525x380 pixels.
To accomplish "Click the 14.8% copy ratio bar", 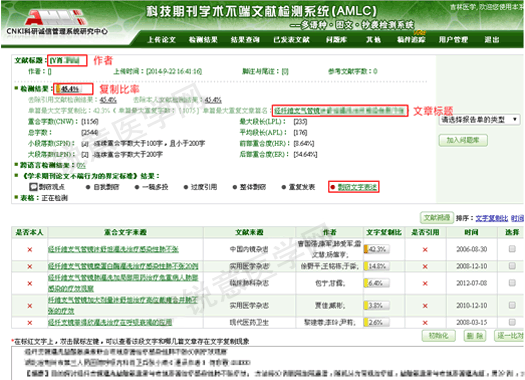I will tap(377, 266).
